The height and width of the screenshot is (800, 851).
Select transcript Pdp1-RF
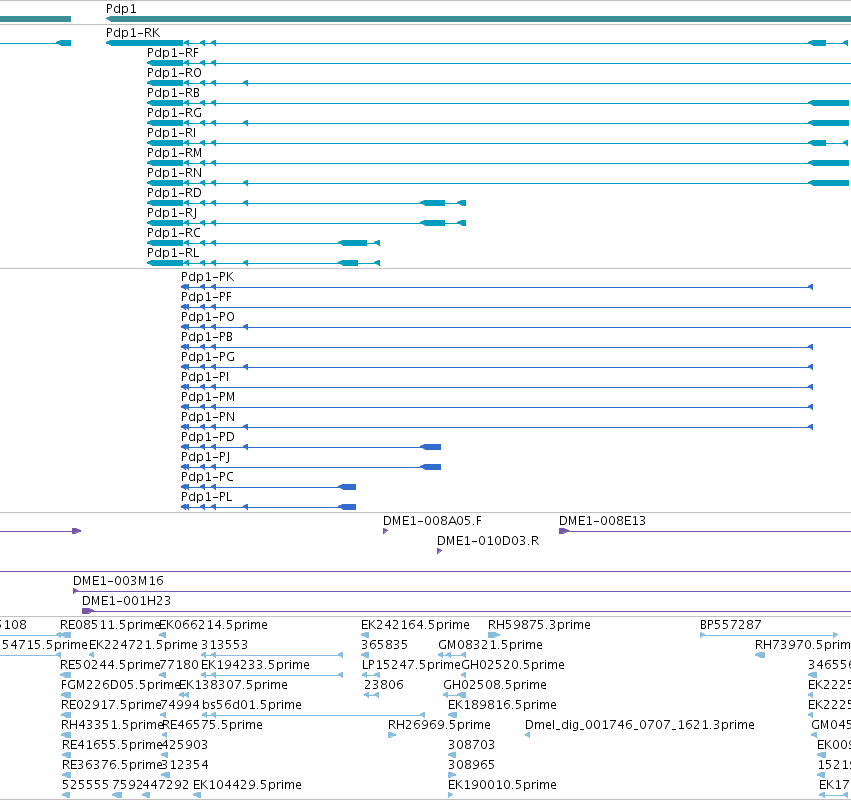(173, 53)
